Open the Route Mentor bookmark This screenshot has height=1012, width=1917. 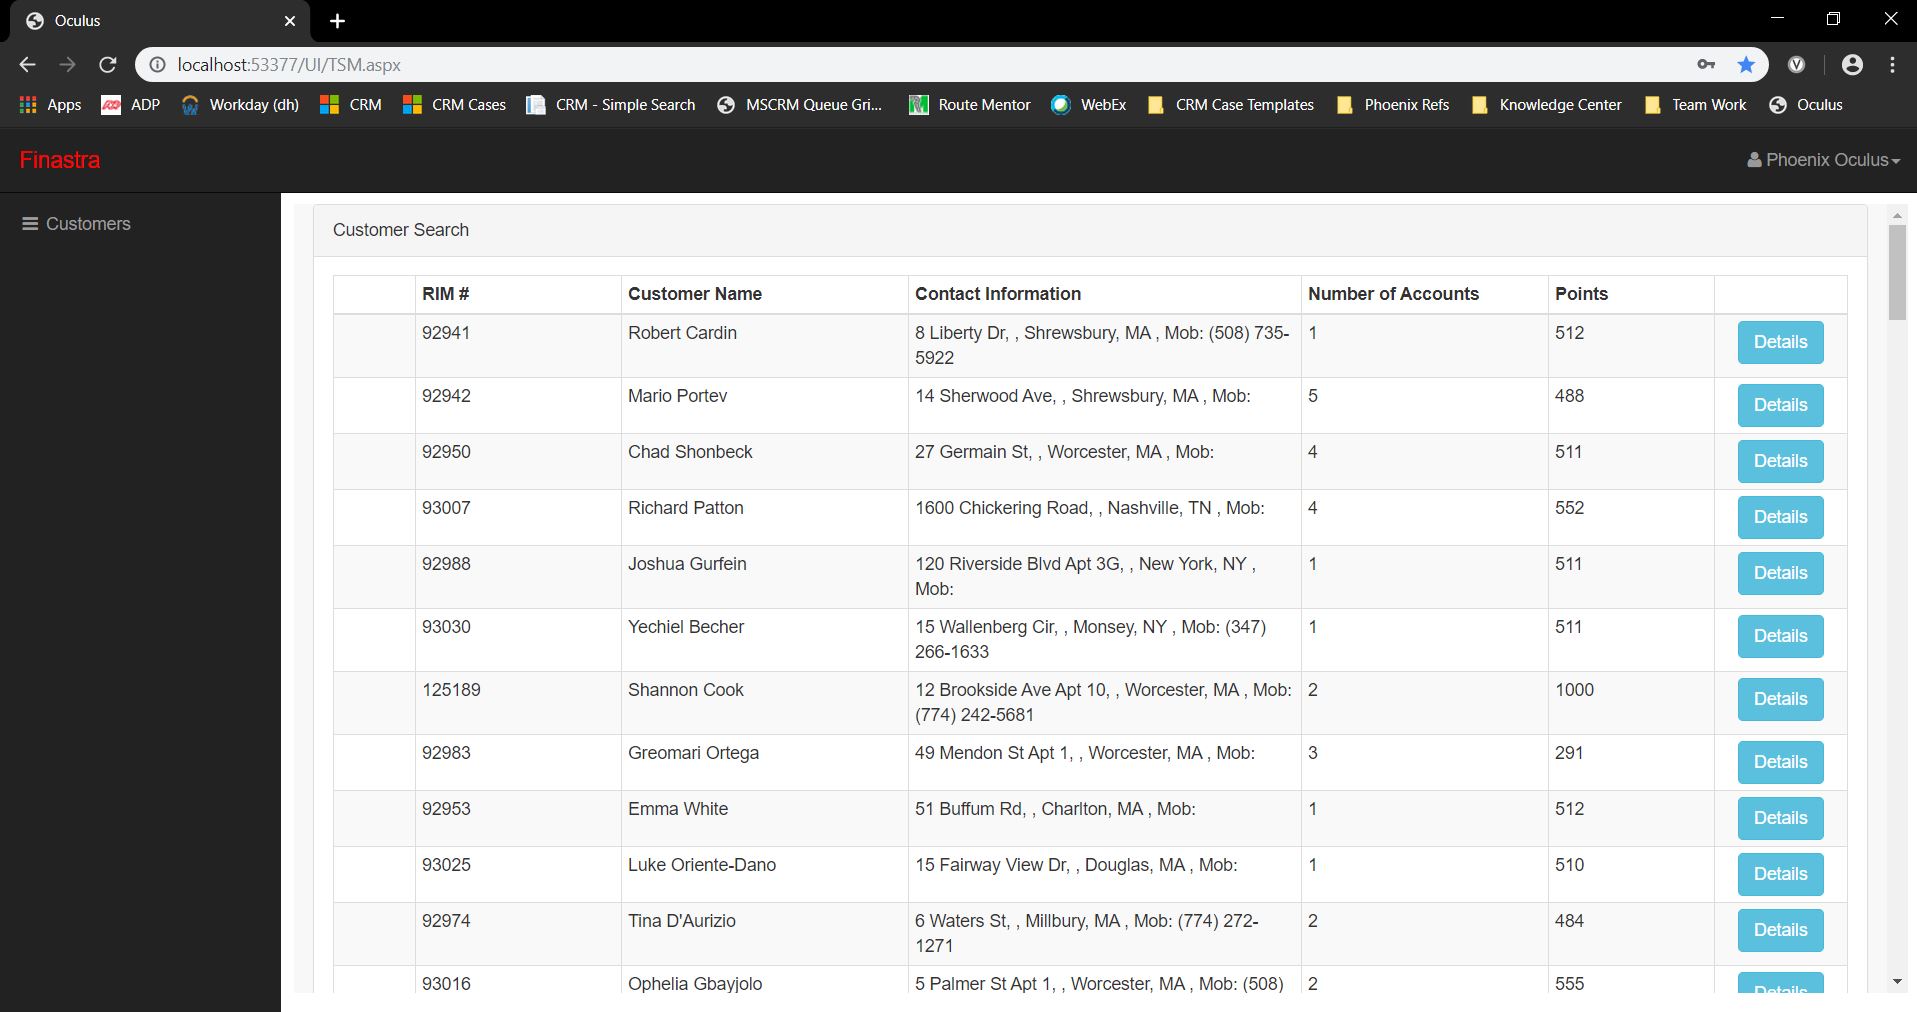pyautogui.click(x=970, y=105)
